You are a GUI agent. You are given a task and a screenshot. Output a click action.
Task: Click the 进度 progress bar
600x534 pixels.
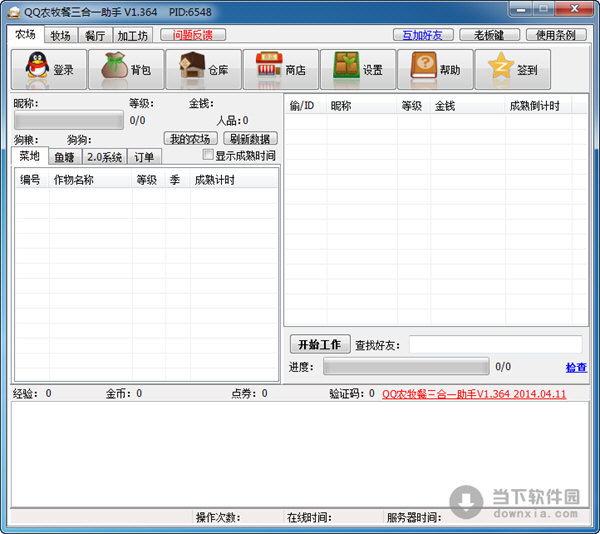[x=406, y=366]
